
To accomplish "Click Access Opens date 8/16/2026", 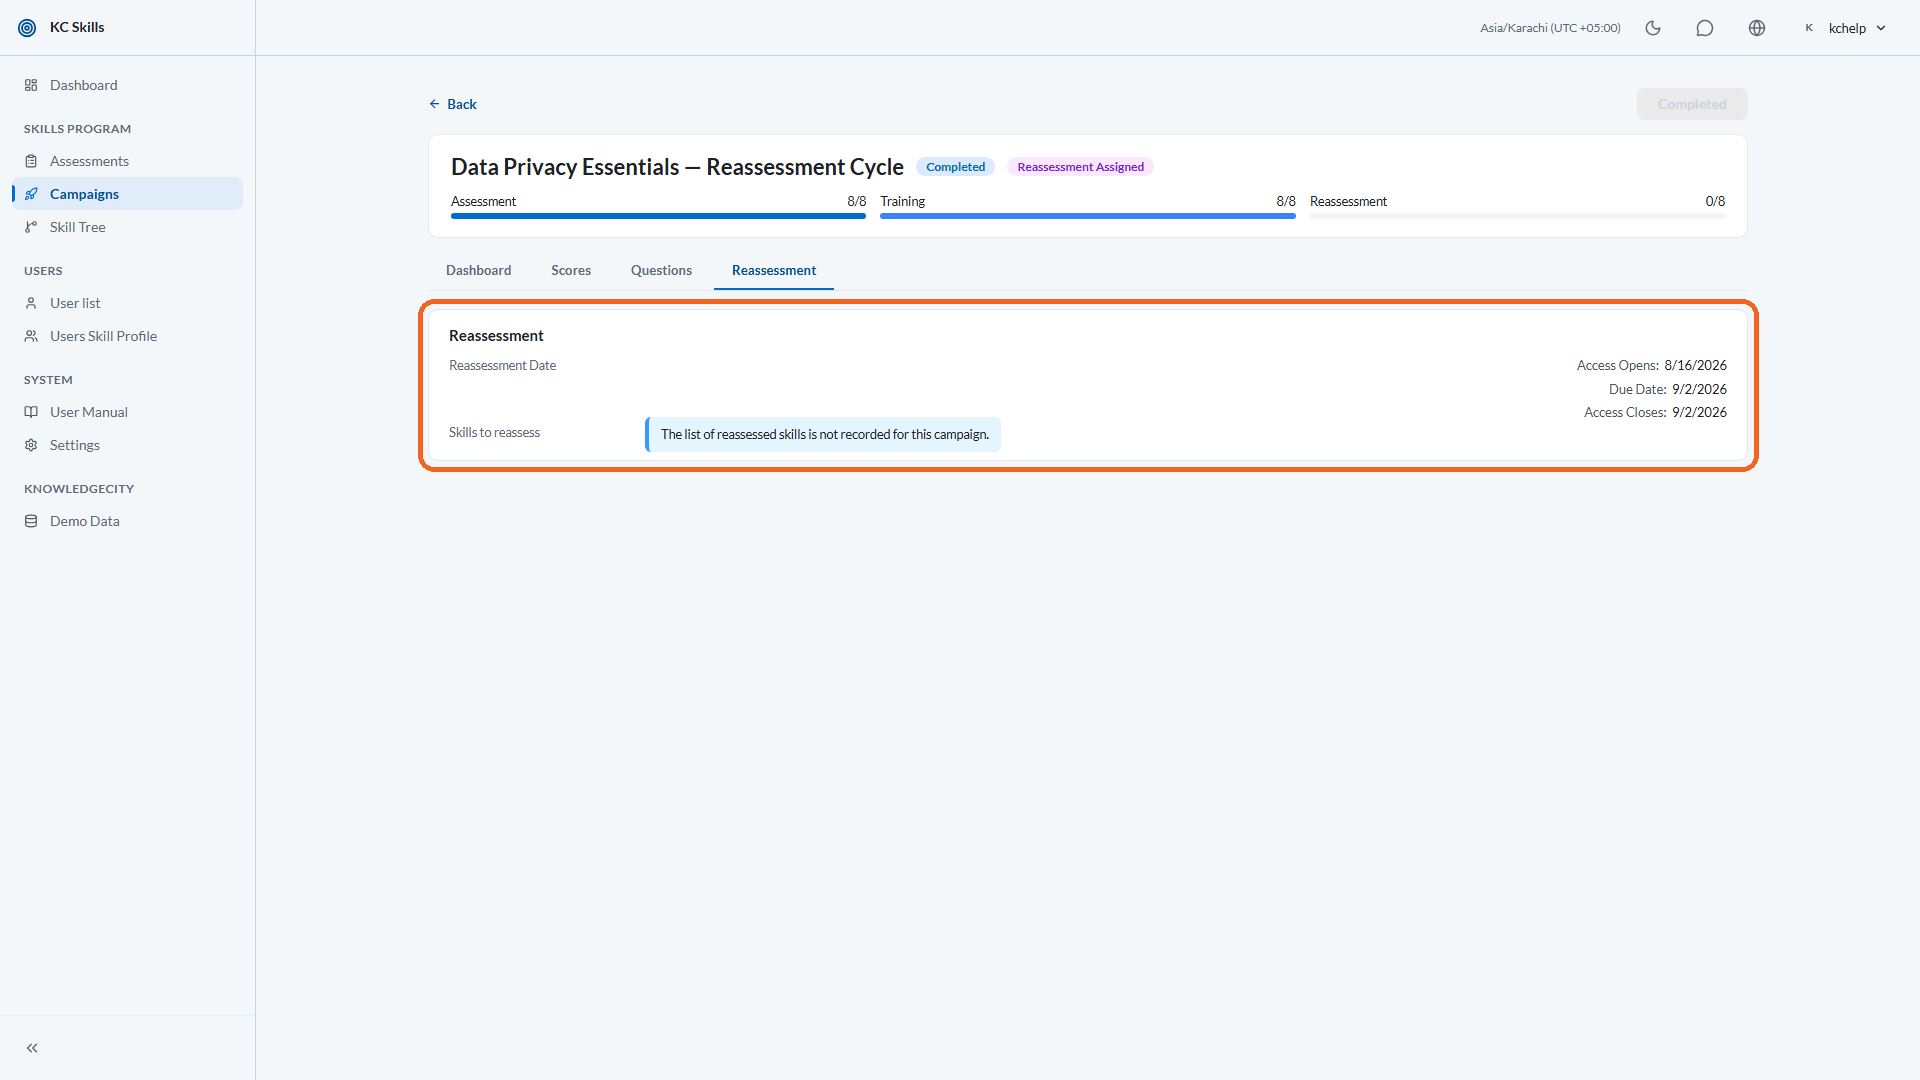I will pyautogui.click(x=1695, y=365).
